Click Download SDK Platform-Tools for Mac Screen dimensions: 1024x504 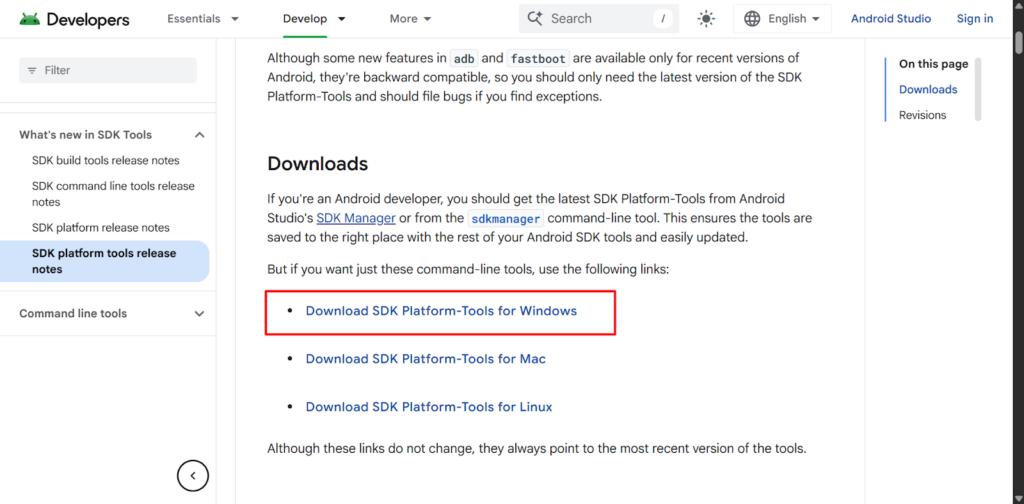[x=425, y=359]
